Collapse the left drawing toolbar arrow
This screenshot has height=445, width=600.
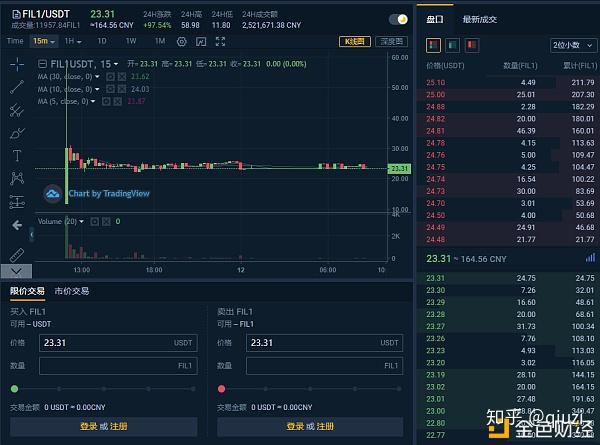click(x=32, y=234)
